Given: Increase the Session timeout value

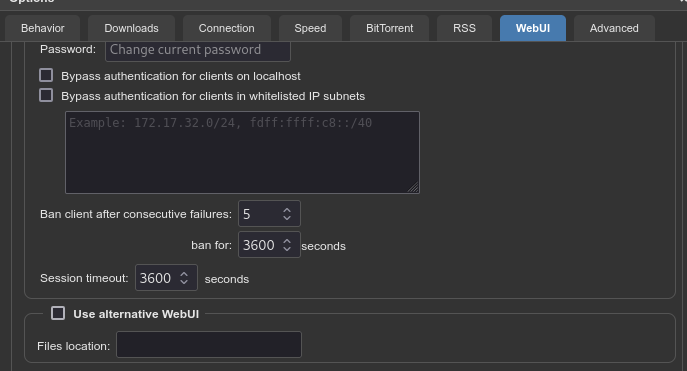Looking at the screenshot, I should 184,274.
